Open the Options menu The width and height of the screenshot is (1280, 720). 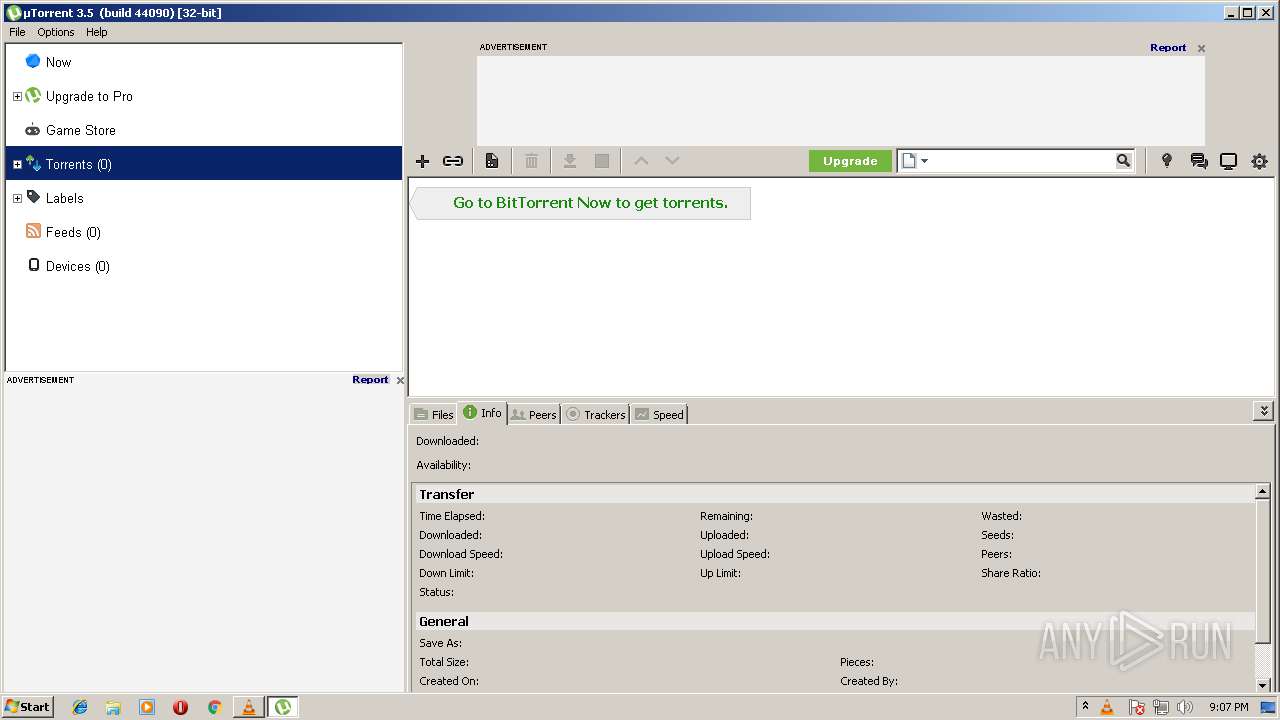point(56,32)
